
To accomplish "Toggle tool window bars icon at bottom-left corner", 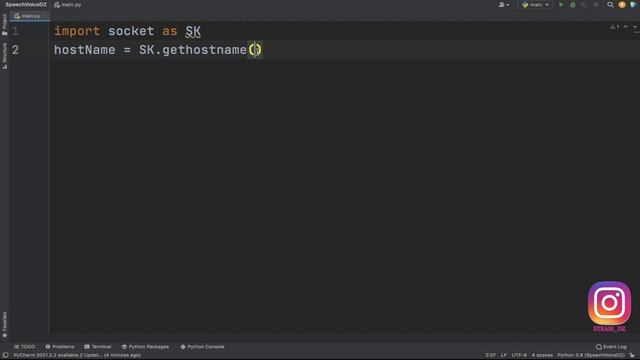I will 5,356.
